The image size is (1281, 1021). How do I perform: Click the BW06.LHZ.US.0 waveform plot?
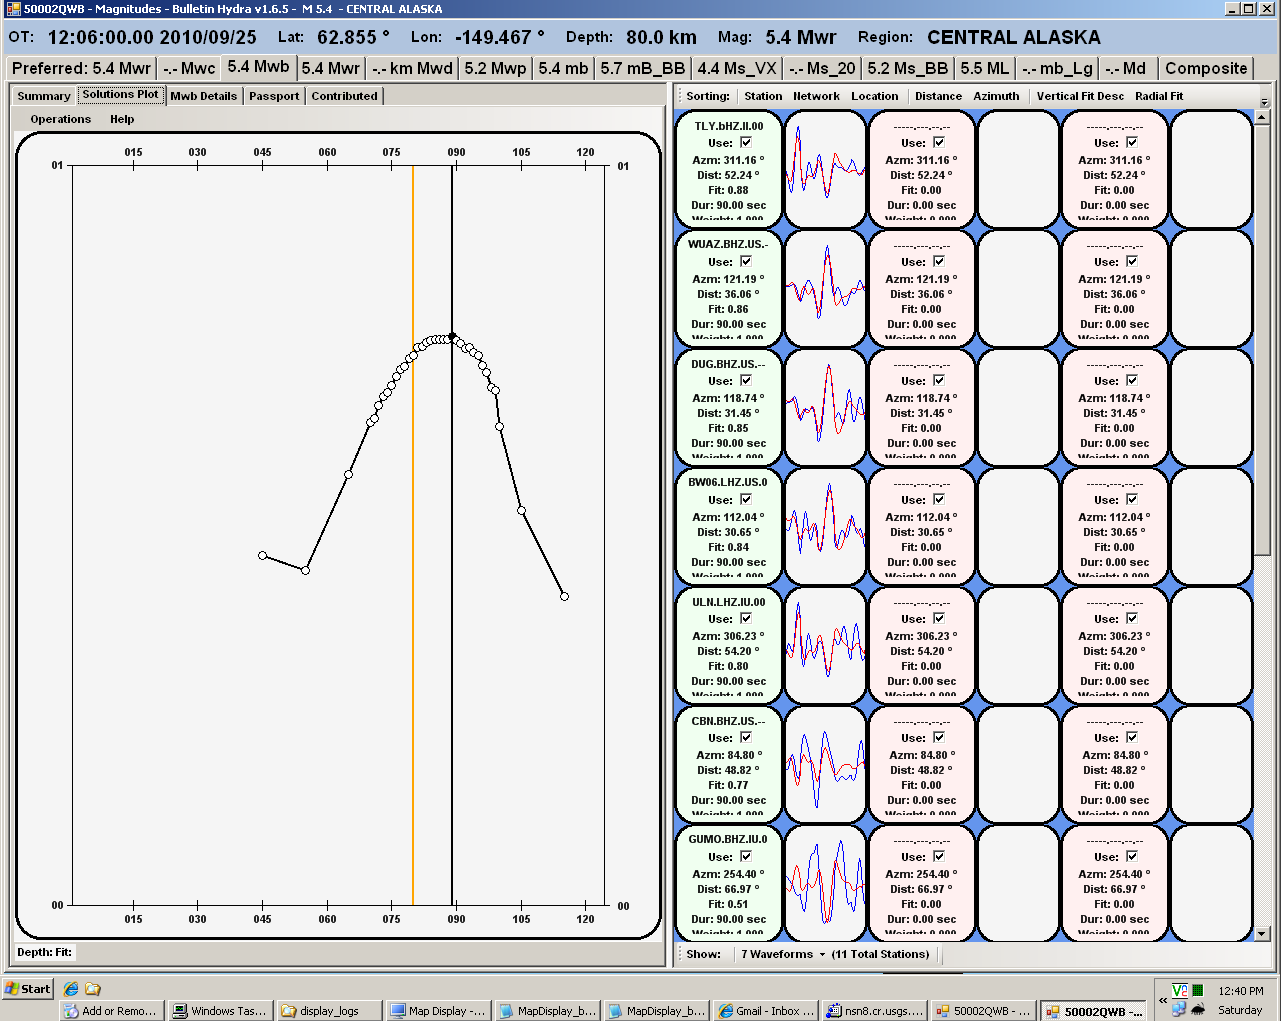pos(825,526)
